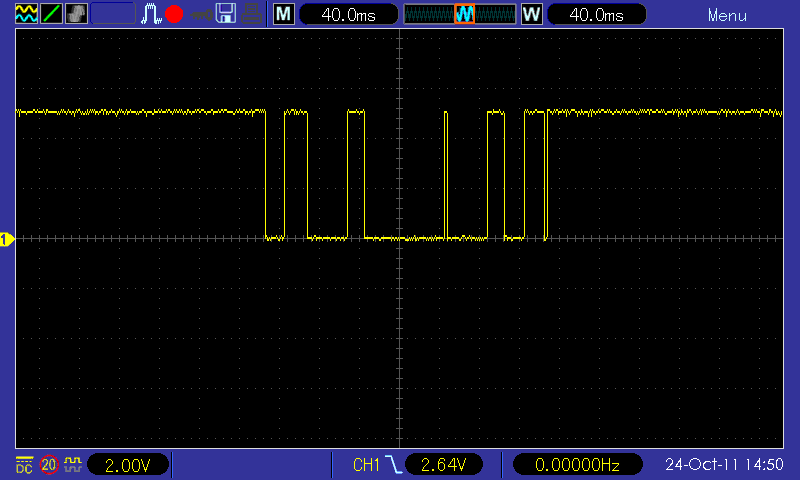Click the 2.64V trigger level value
This screenshot has height=480, width=800.
coord(443,465)
